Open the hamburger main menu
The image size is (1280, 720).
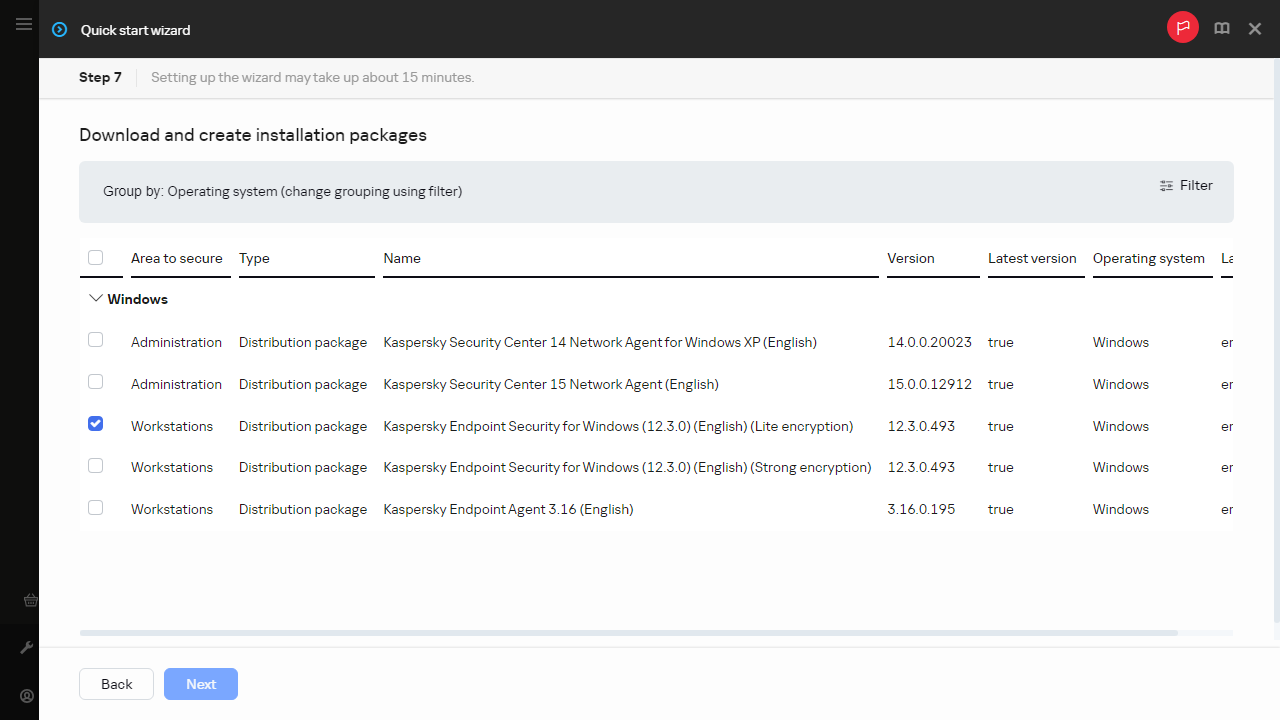[x=24, y=25]
